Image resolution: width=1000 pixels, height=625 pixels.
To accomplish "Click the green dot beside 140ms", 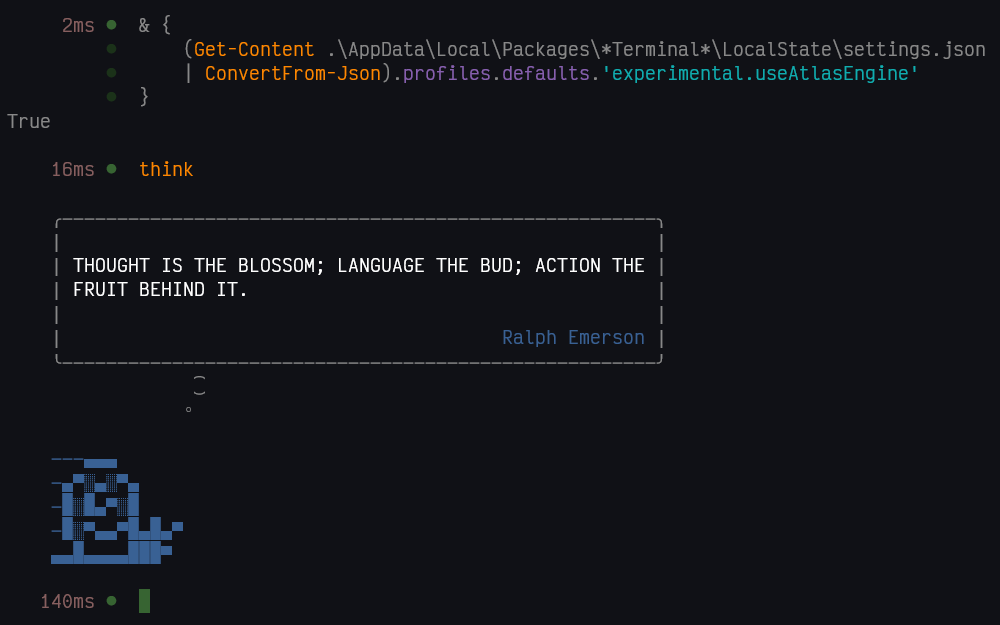I will coord(111,601).
